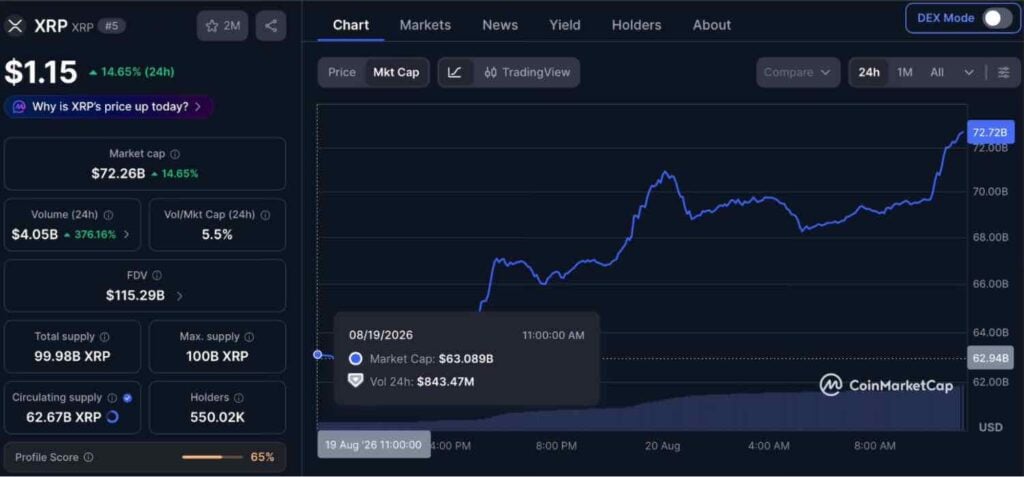The width and height of the screenshot is (1024, 477).
Task: Click FDV info icon
Action: tap(157, 276)
